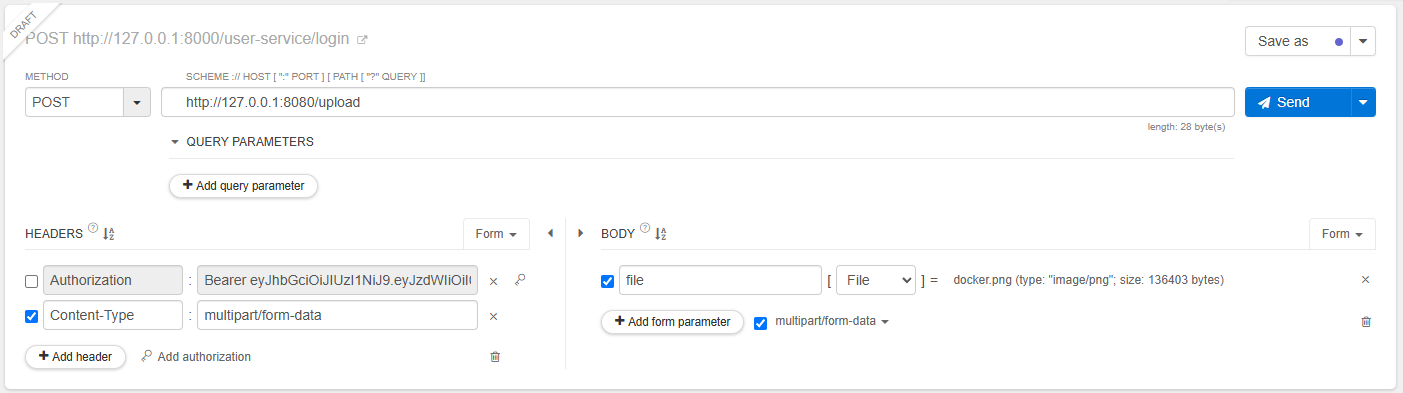Screen dimensions: 1403x393
Task: Delete all headers with trash icon
Action: tap(494, 357)
